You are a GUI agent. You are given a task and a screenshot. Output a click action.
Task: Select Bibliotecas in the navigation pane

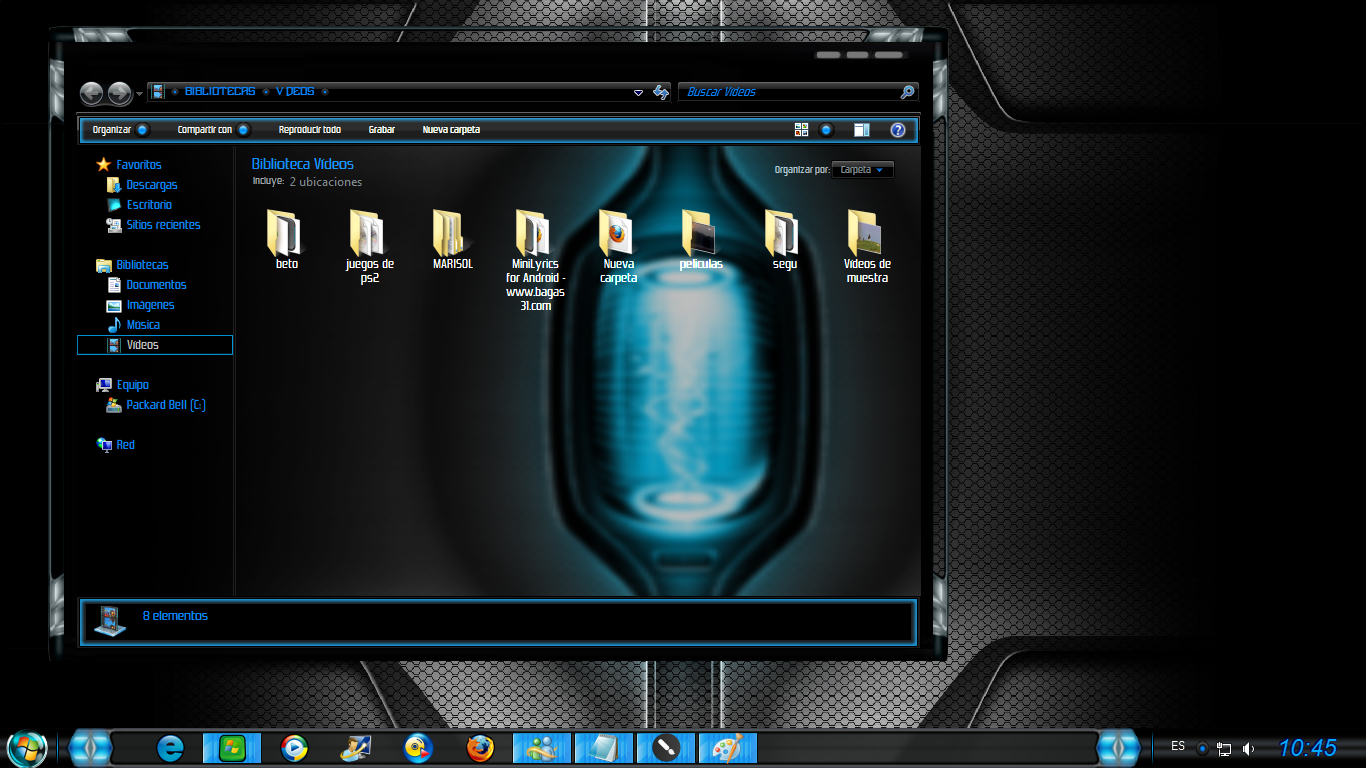pos(142,265)
